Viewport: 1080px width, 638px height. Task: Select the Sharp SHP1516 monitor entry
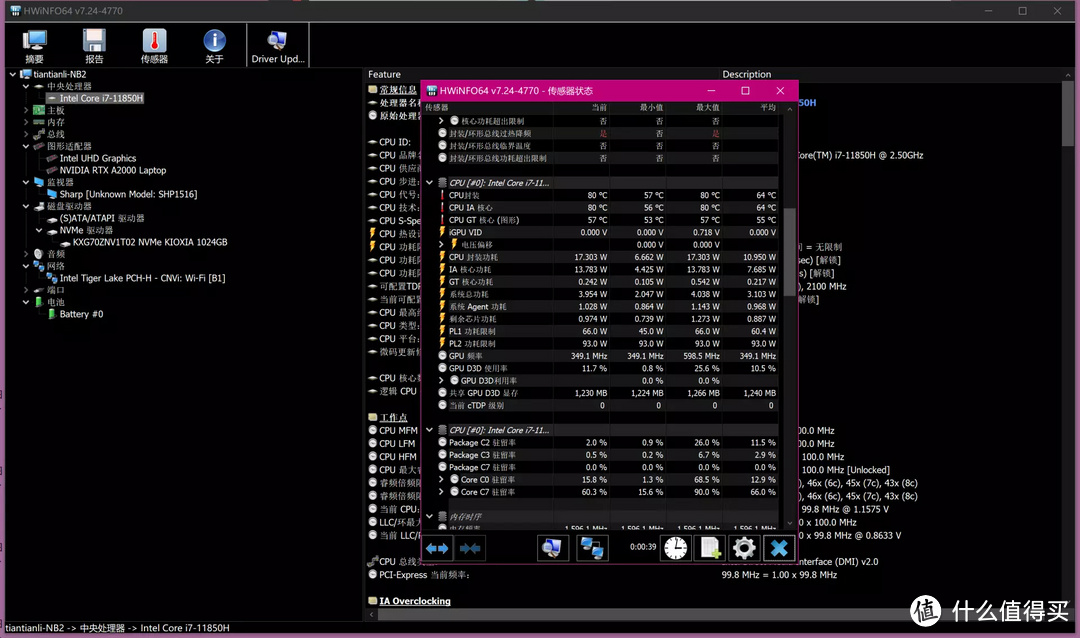128,194
